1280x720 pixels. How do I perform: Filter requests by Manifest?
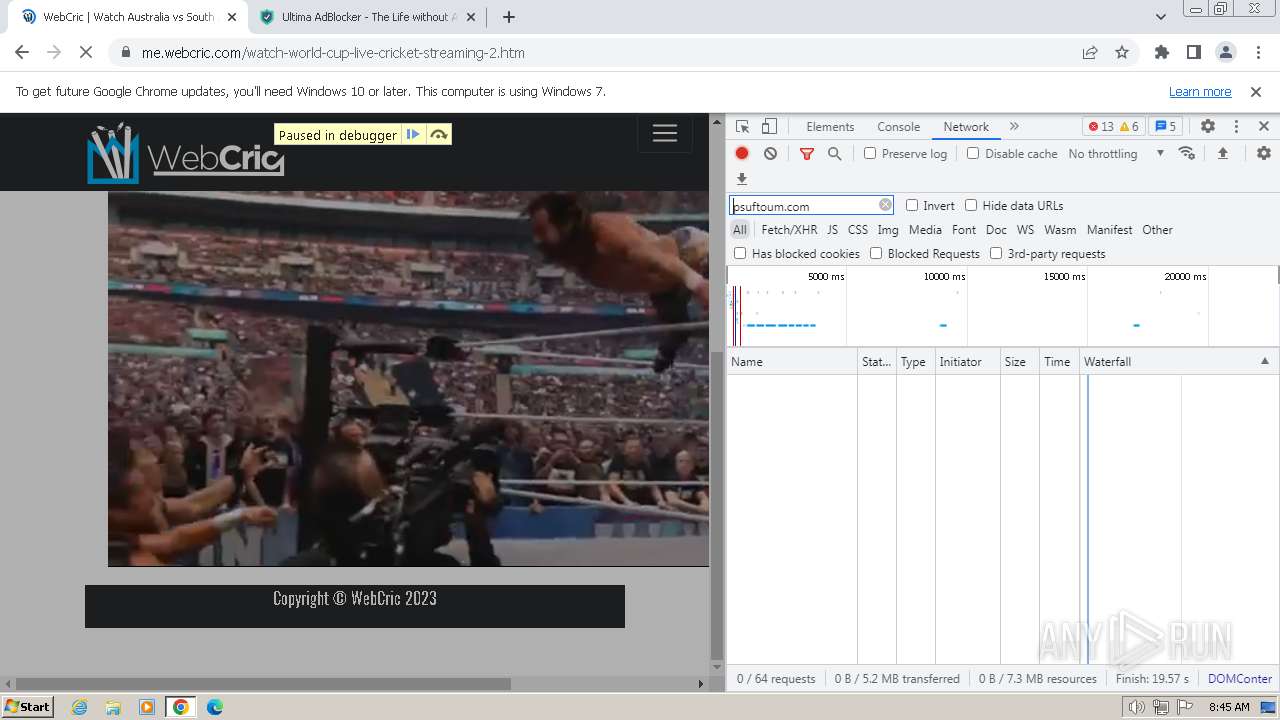click(1110, 229)
